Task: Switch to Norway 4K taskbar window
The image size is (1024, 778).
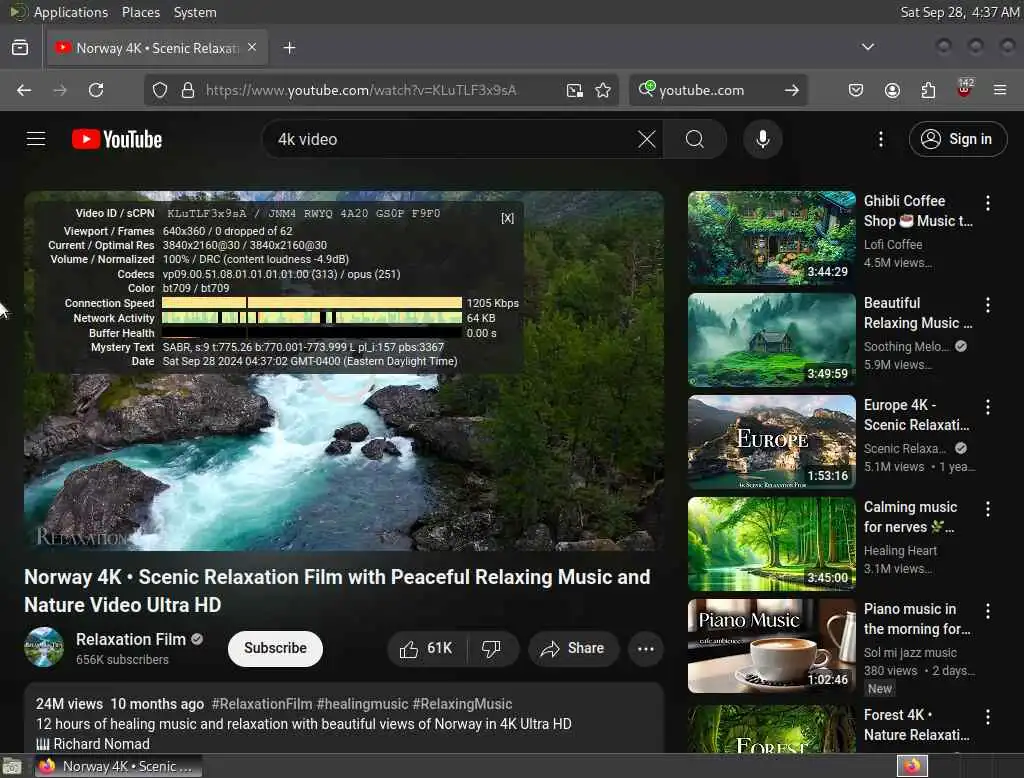Action: [118, 766]
